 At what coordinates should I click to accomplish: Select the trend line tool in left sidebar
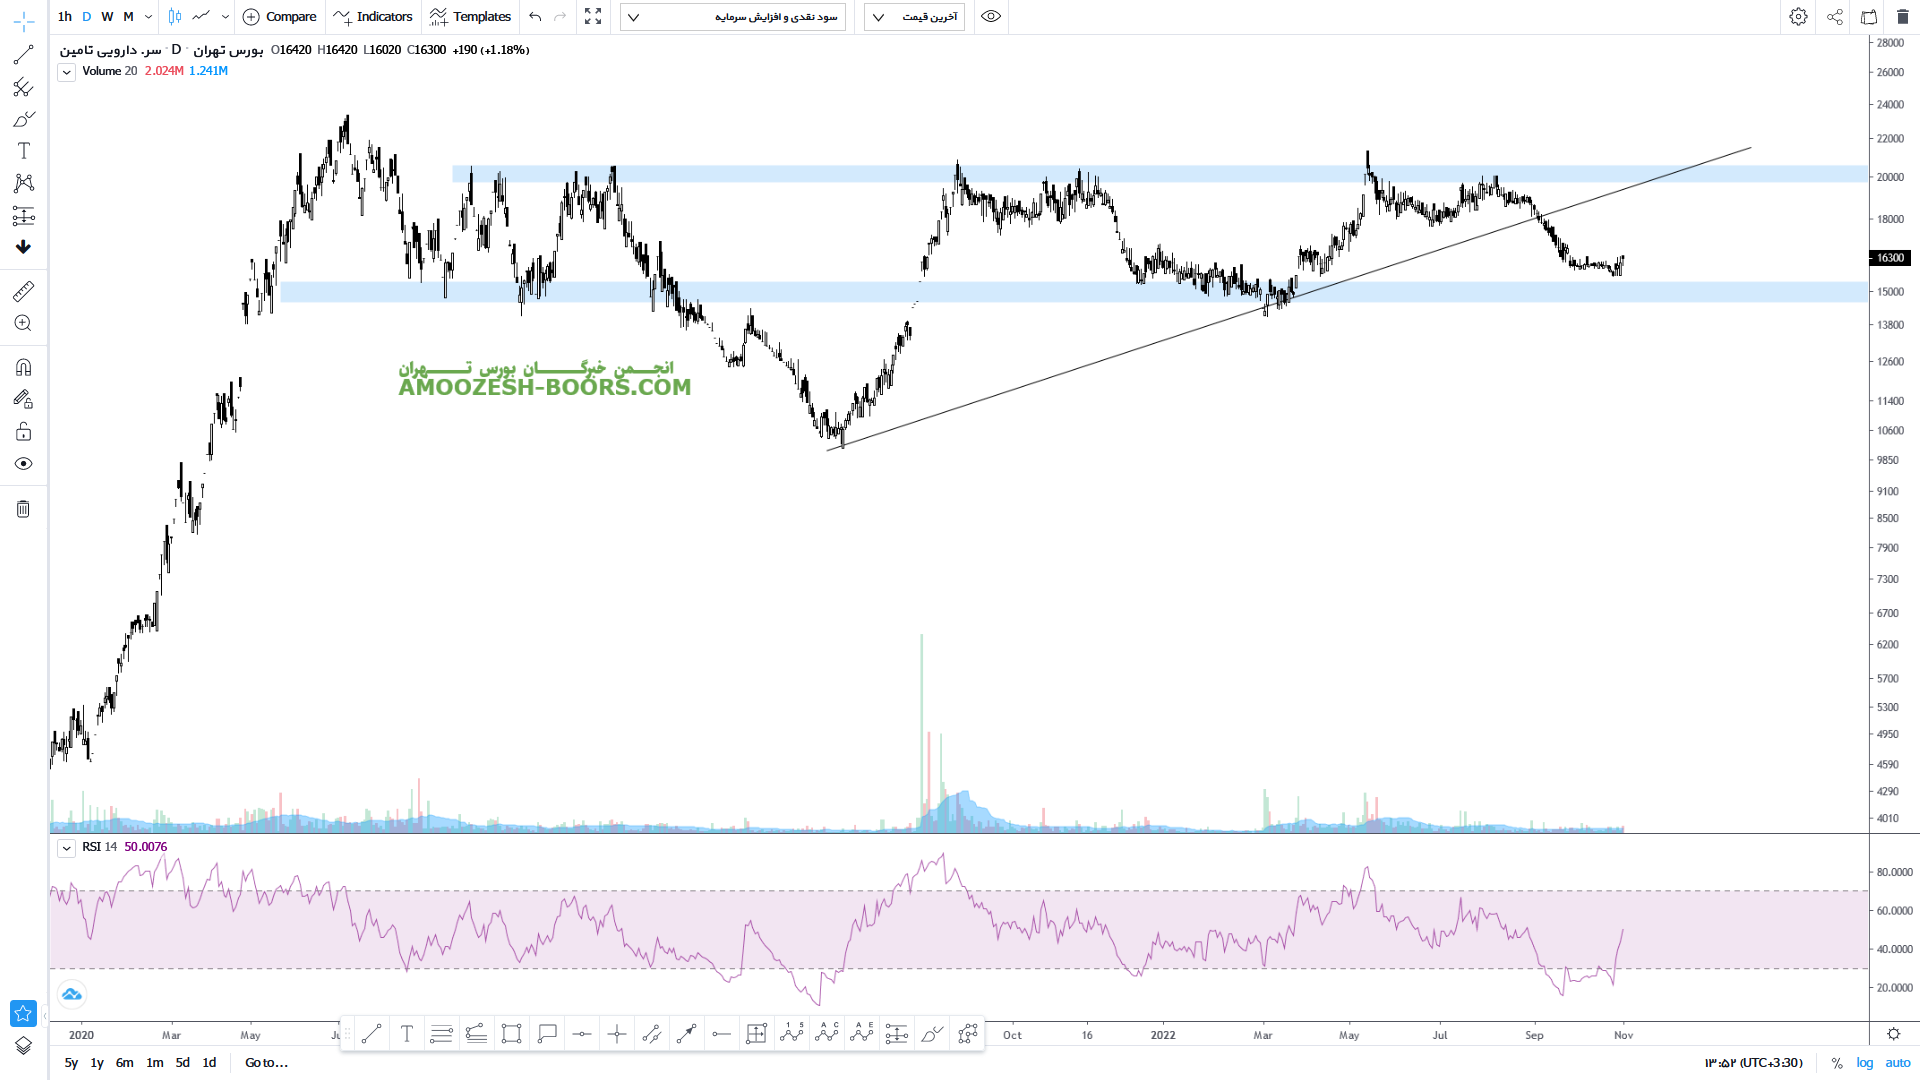tap(23, 55)
